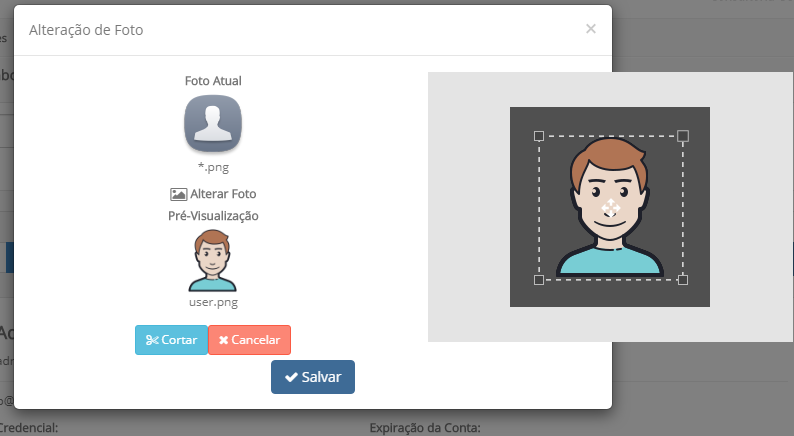Click the picture icon beside Alterar Foto
The width and height of the screenshot is (794, 436).
pyautogui.click(x=178, y=195)
